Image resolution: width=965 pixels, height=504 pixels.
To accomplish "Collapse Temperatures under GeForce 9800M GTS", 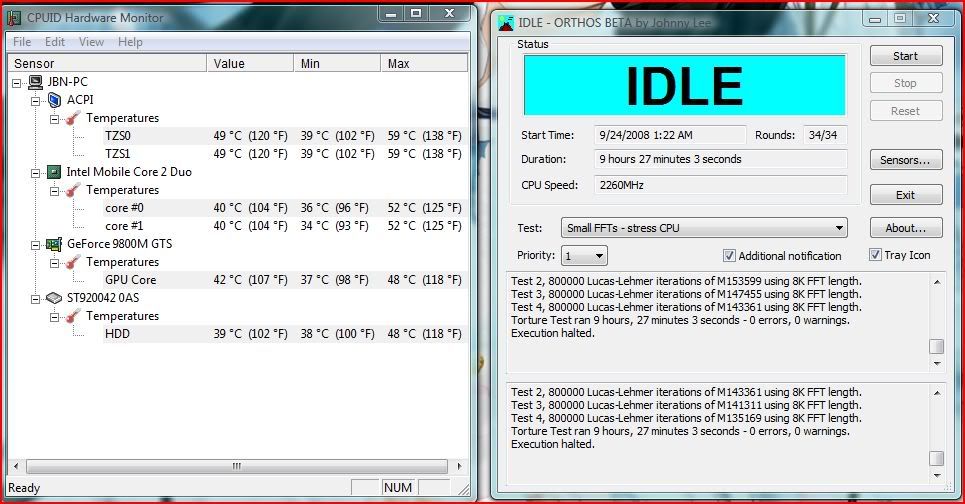I will click(55, 263).
